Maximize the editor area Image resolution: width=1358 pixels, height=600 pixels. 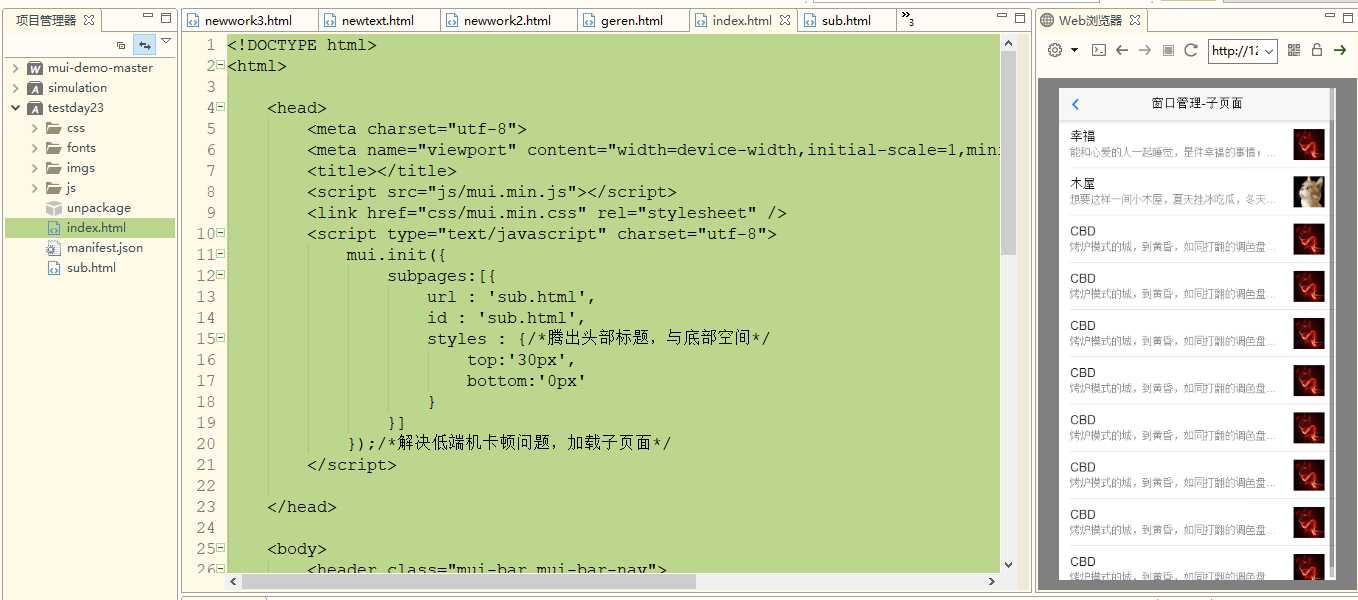tap(1020, 17)
